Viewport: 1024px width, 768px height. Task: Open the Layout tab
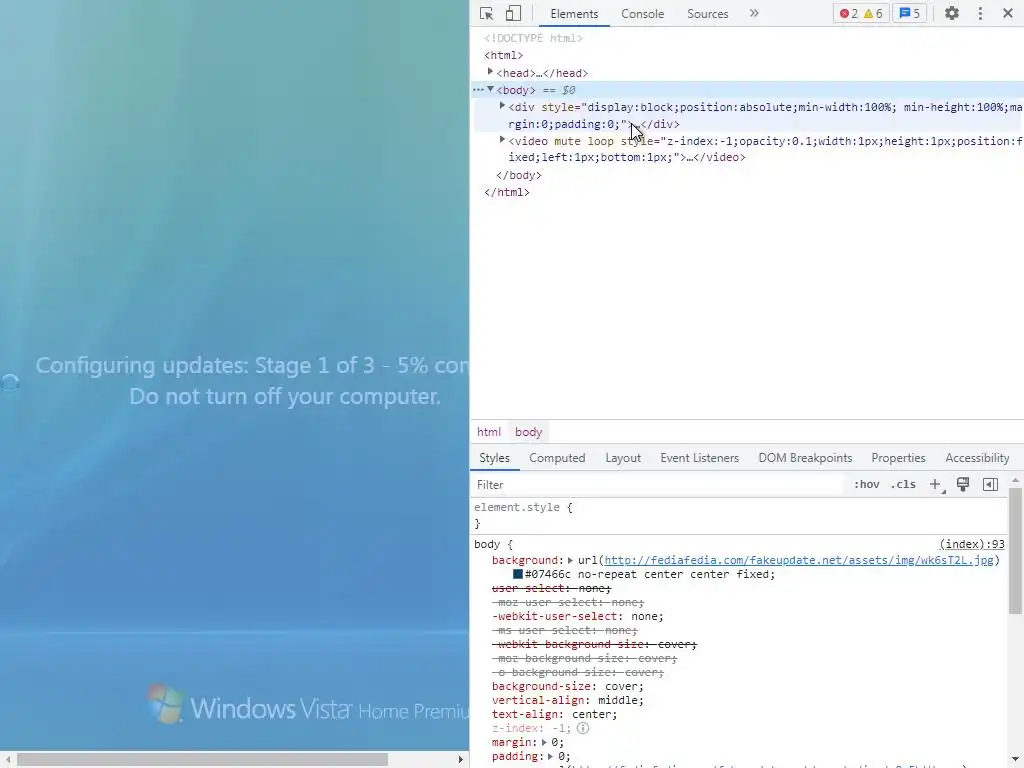623,458
